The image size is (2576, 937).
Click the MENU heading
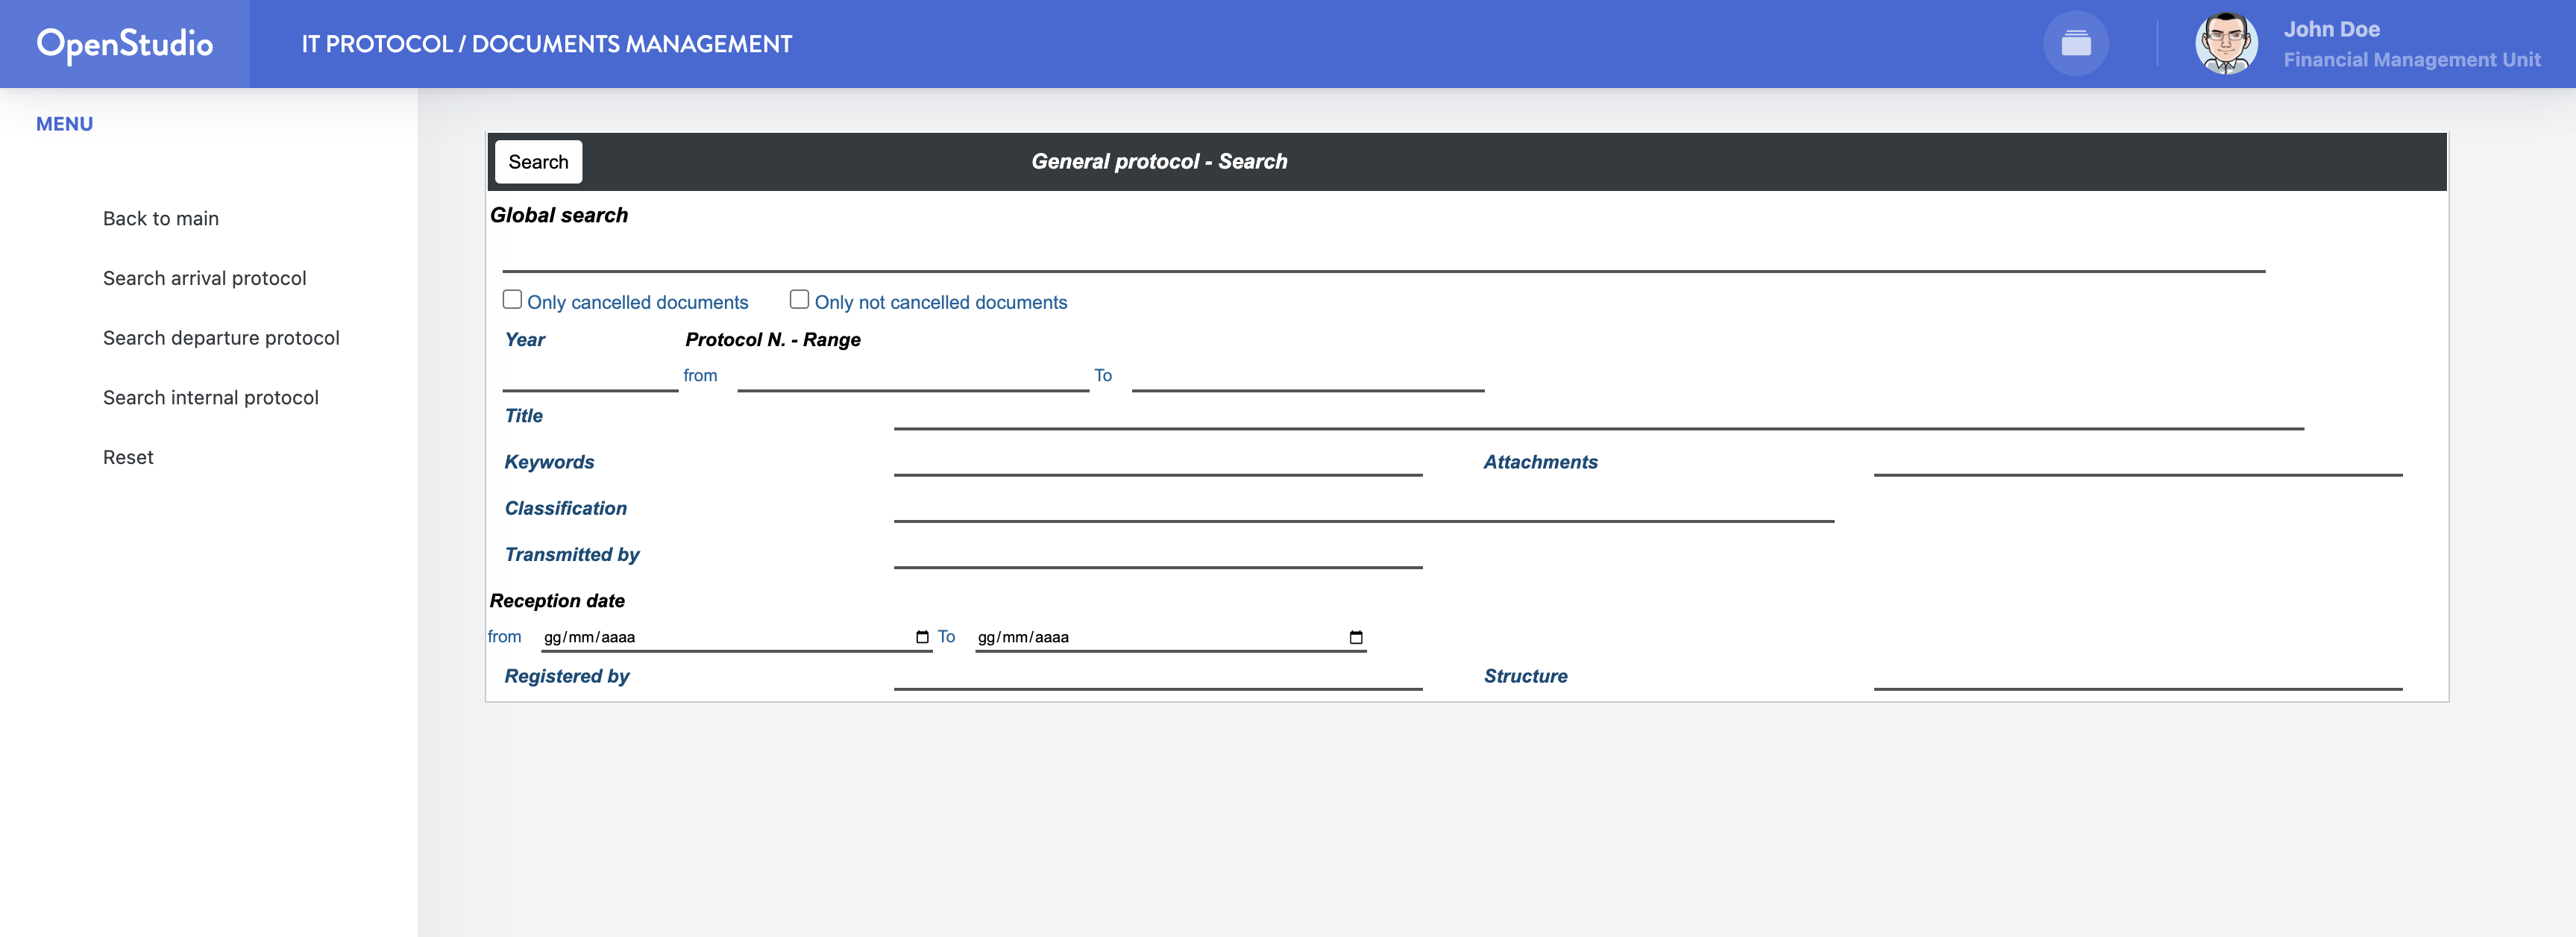point(64,124)
